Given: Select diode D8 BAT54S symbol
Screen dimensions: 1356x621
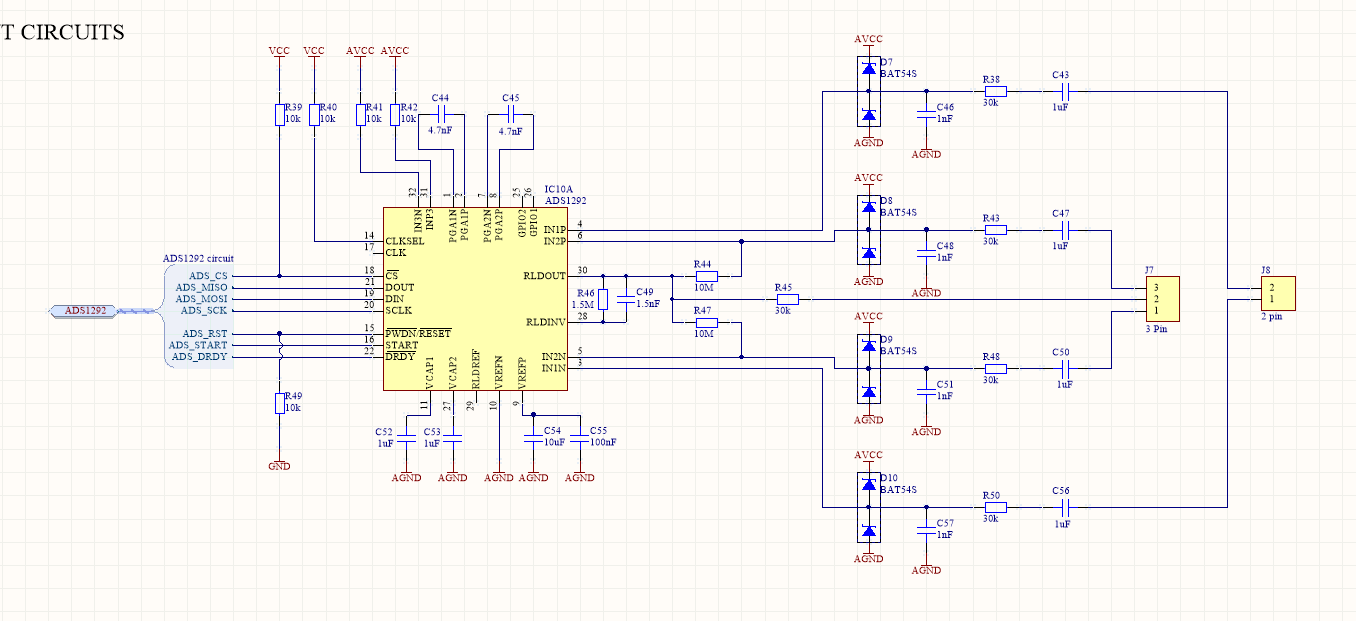Looking at the screenshot, I should point(869,230).
